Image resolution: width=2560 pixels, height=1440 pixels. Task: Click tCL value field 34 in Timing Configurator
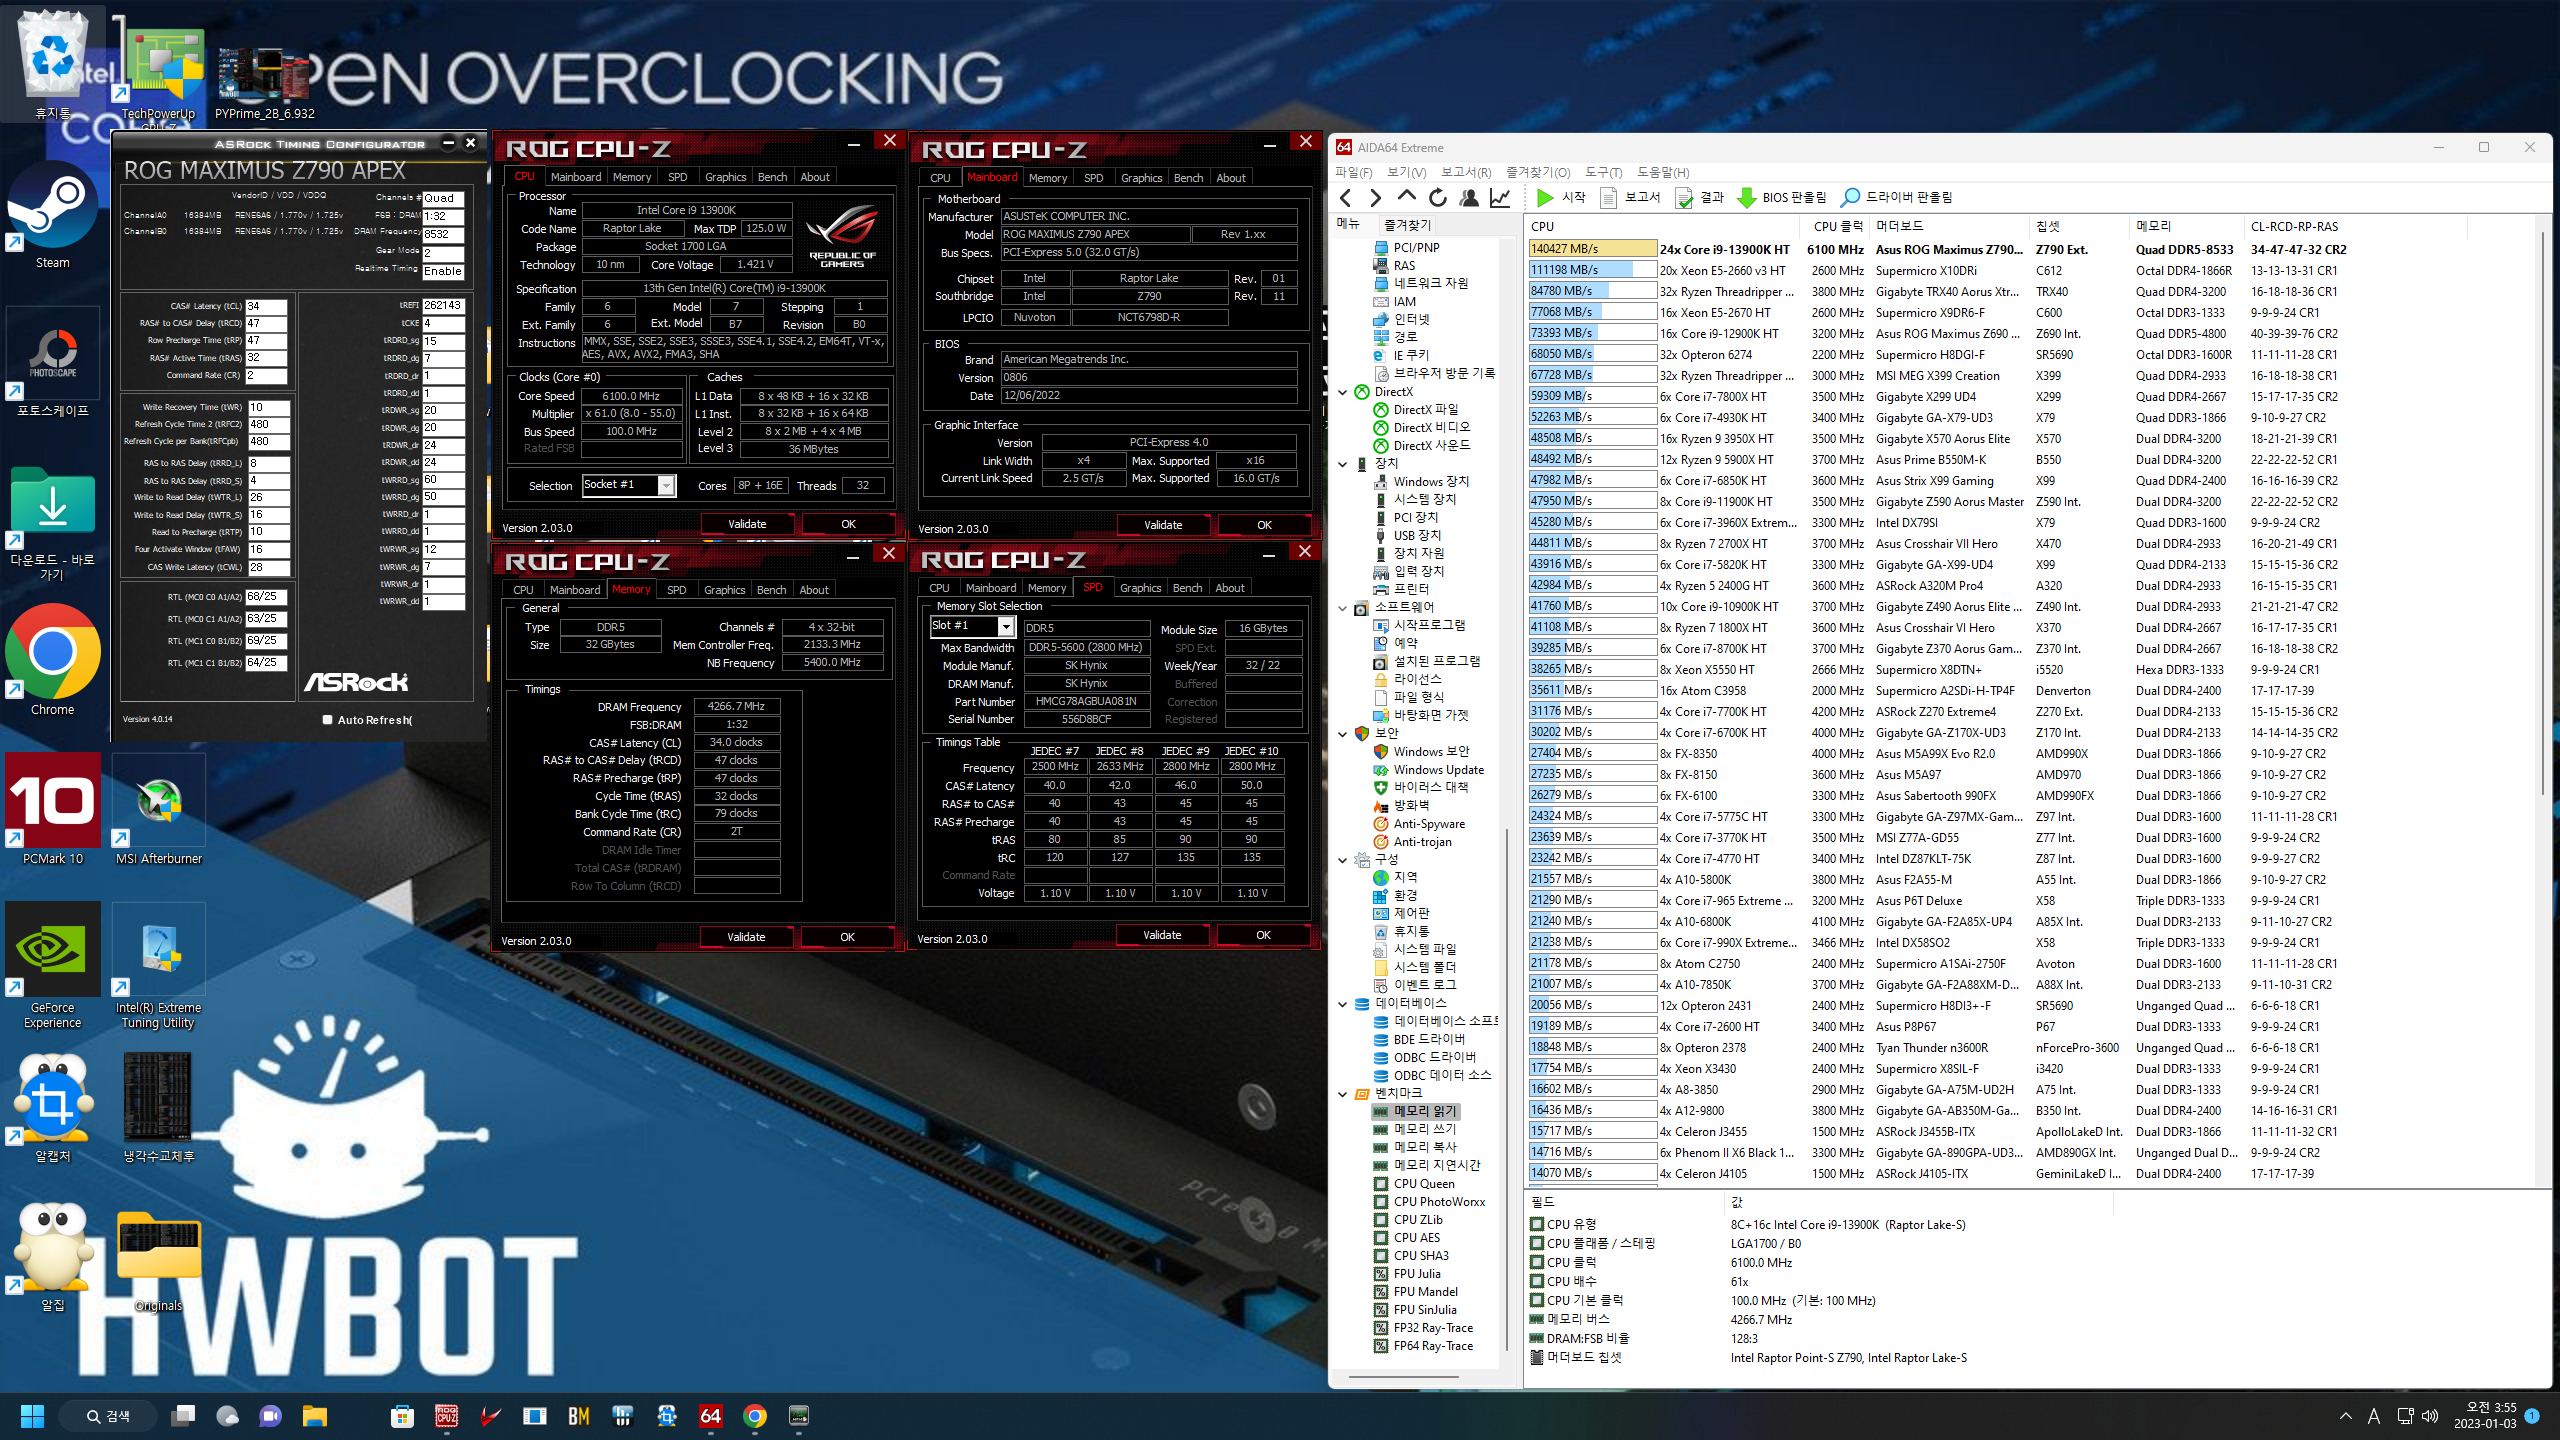266,306
